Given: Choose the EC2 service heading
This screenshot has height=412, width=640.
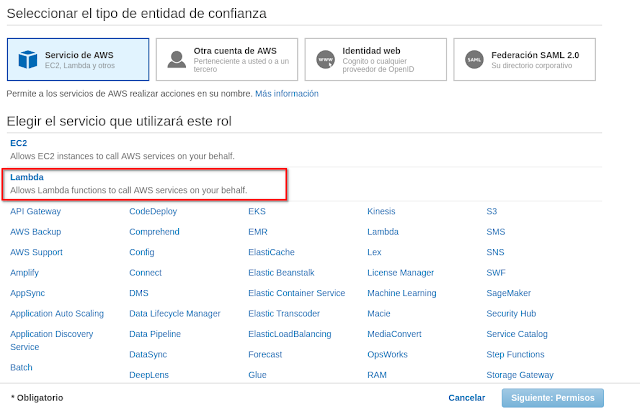Looking at the screenshot, I should pyautogui.click(x=18, y=143).
